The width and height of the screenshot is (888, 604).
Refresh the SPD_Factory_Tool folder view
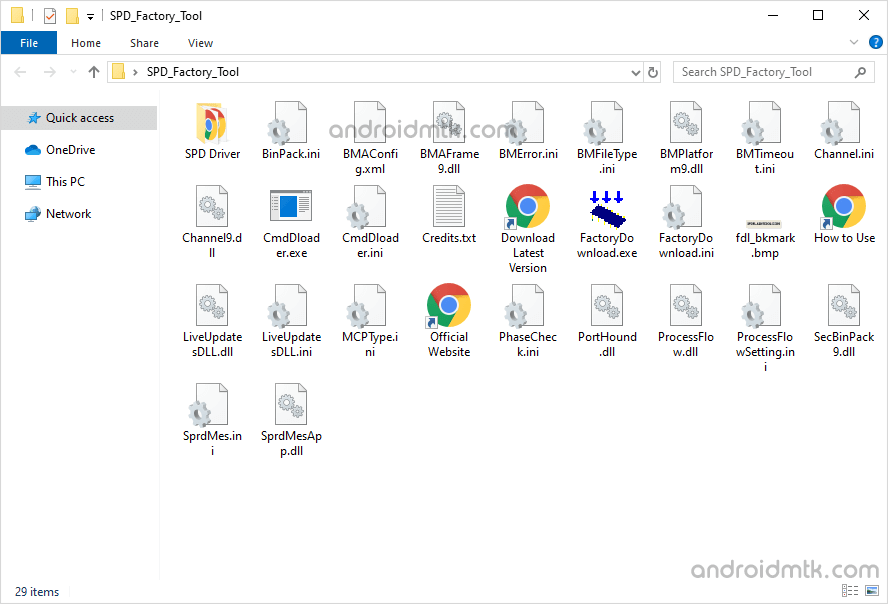pyautogui.click(x=653, y=72)
